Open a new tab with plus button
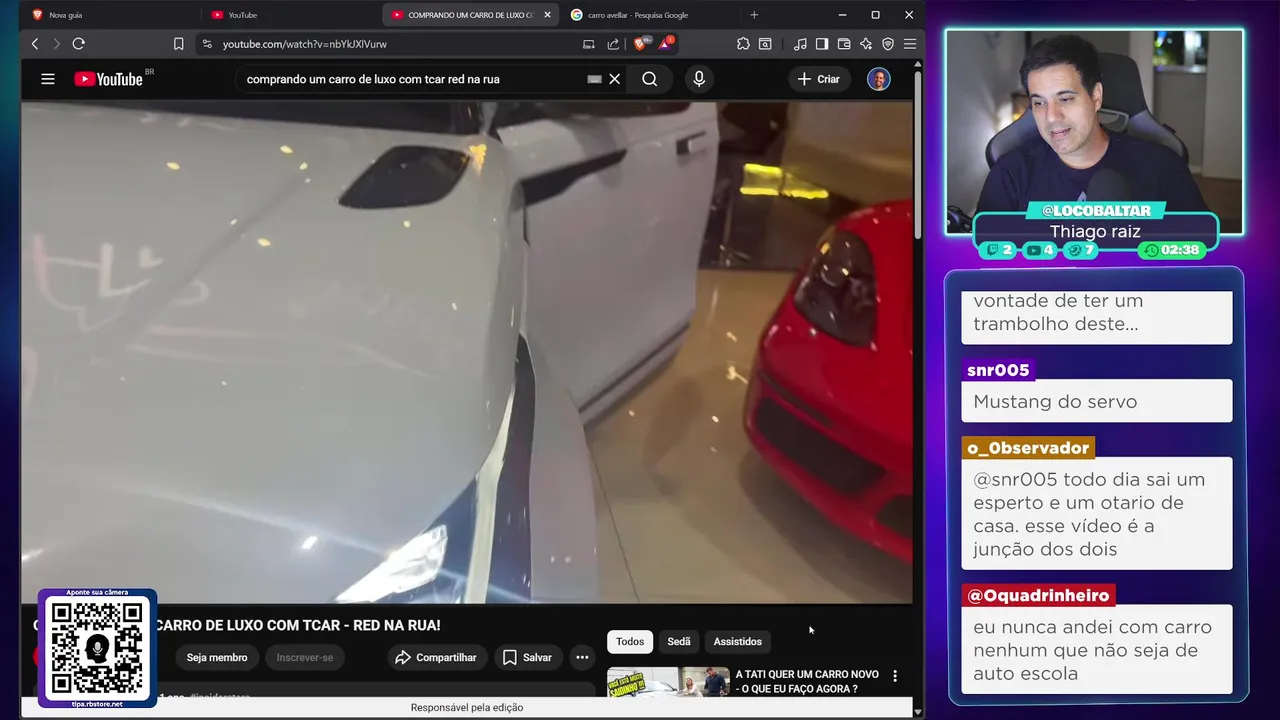1280x720 pixels. 754,15
